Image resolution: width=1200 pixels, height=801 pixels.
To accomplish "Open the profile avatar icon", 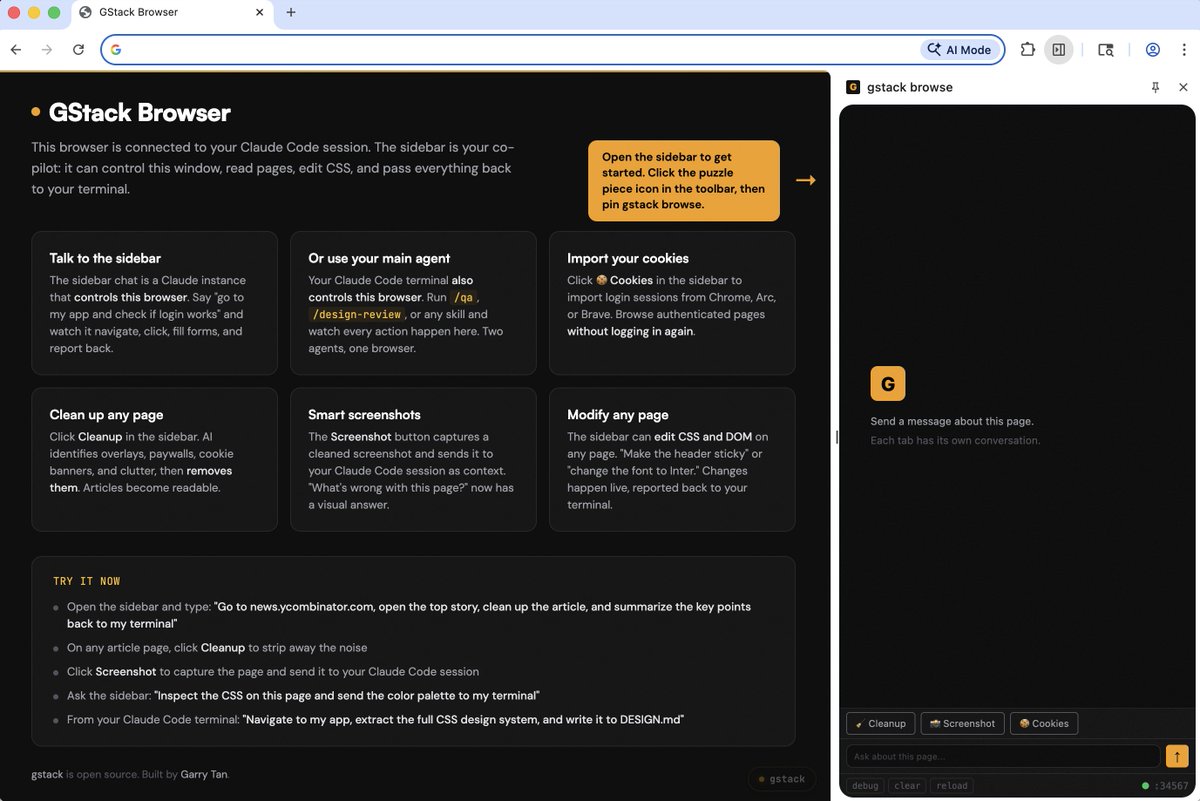I will click(1152, 49).
